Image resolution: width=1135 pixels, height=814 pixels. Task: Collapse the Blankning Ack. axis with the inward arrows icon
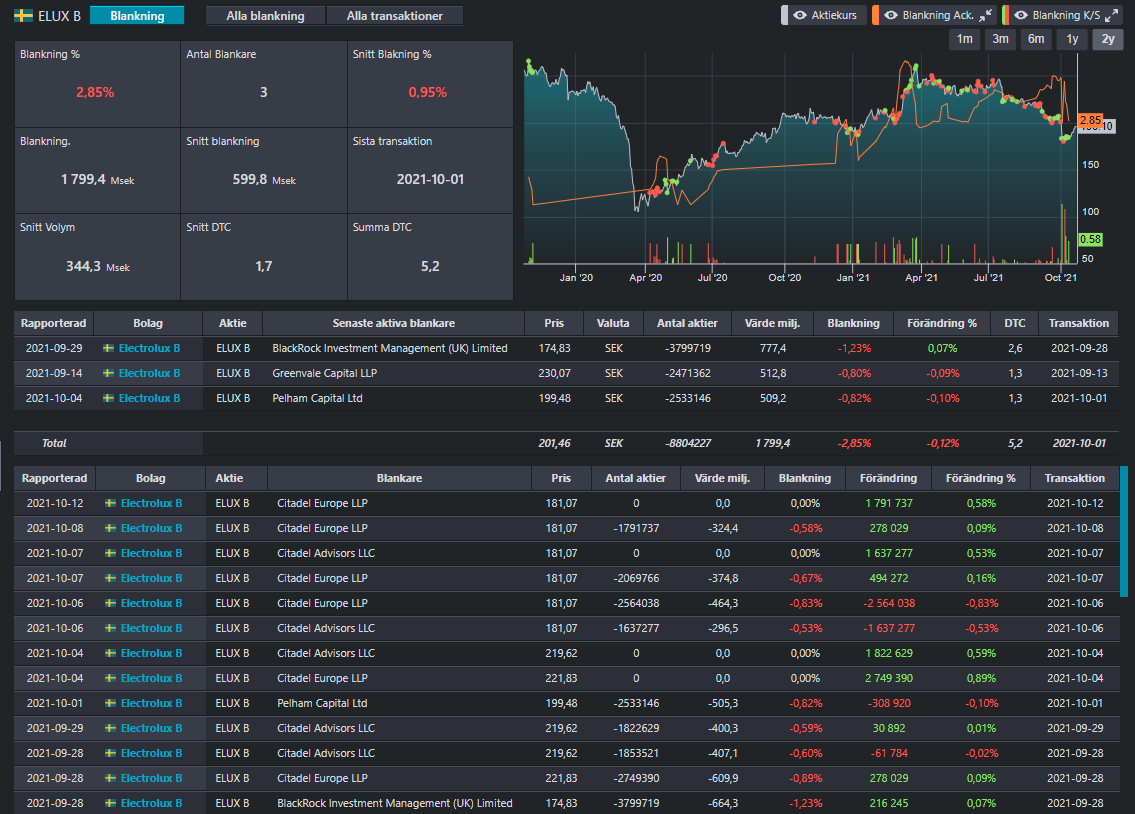(986, 15)
